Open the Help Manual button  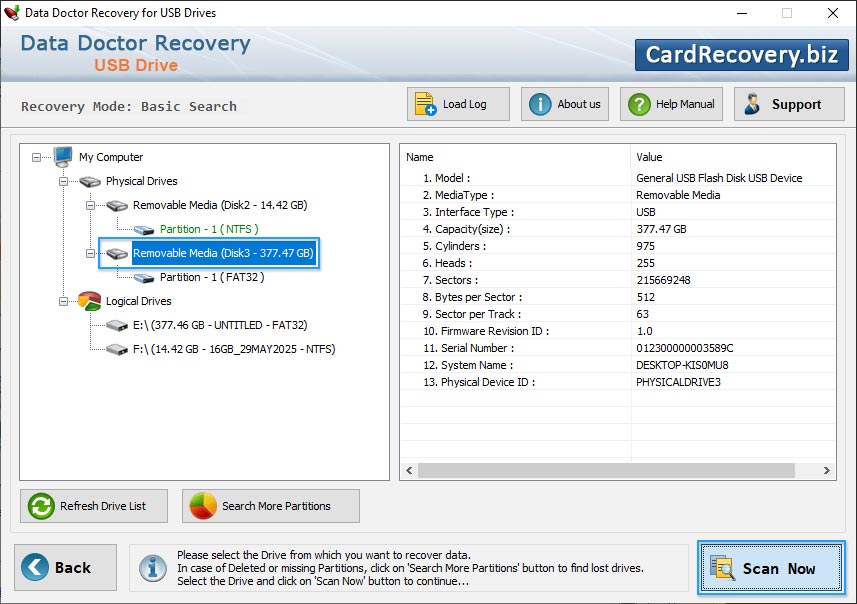click(x=671, y=104)
